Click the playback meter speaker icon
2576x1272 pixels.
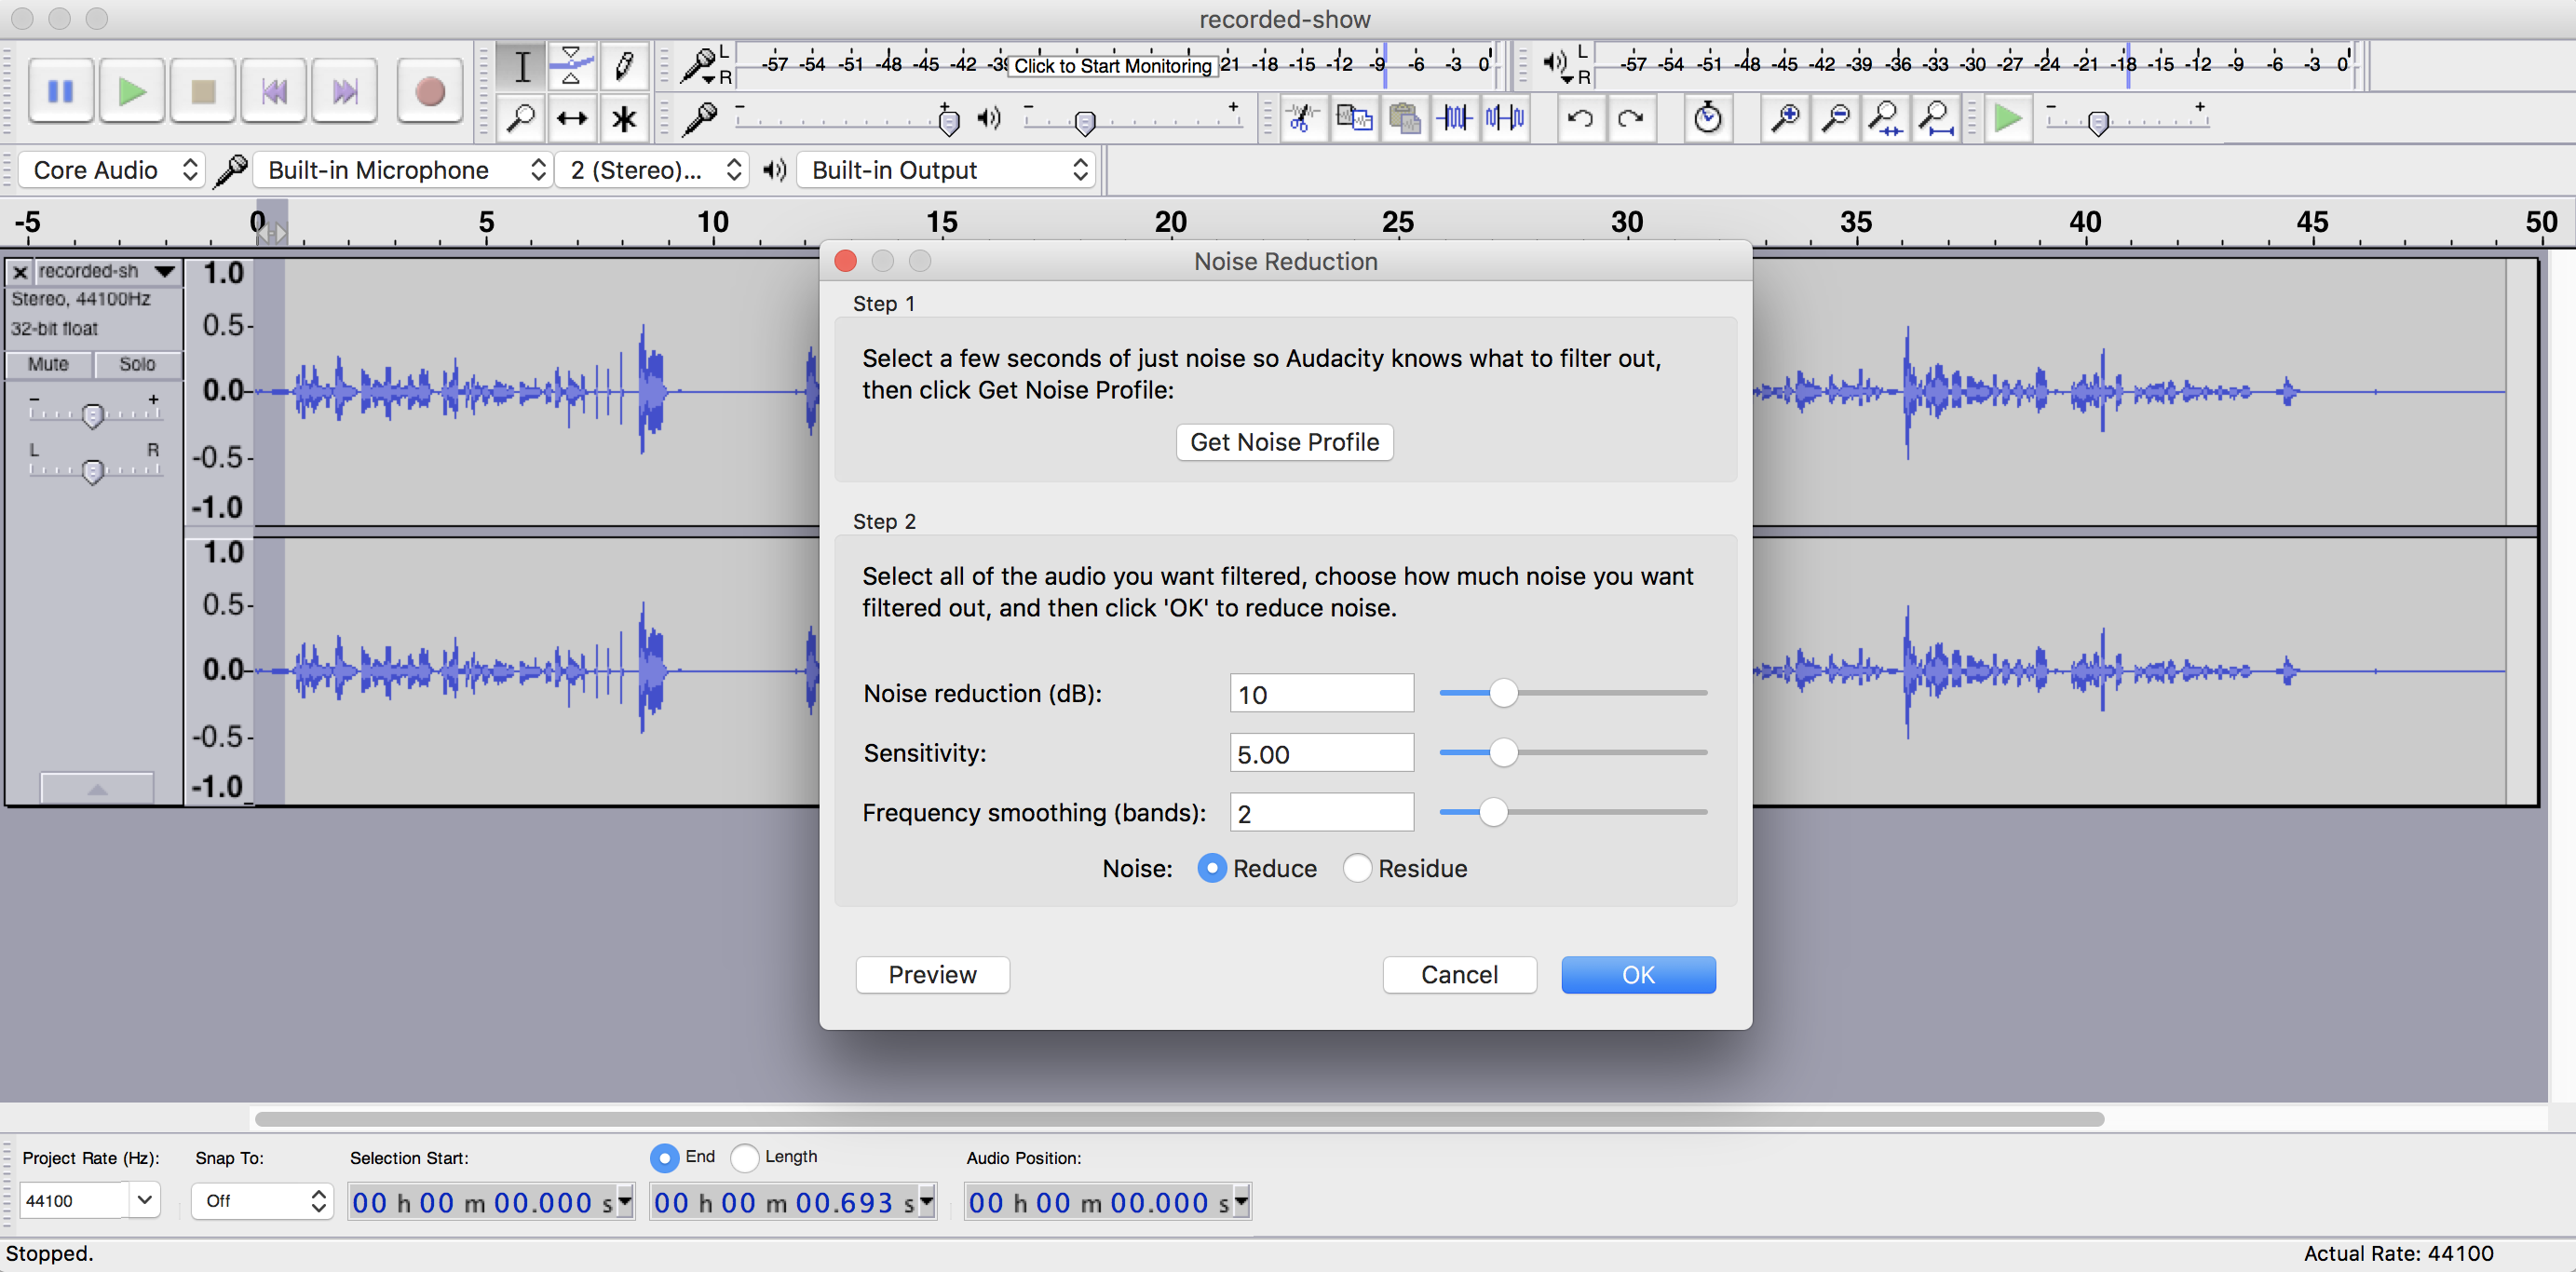pos(1556,64)
